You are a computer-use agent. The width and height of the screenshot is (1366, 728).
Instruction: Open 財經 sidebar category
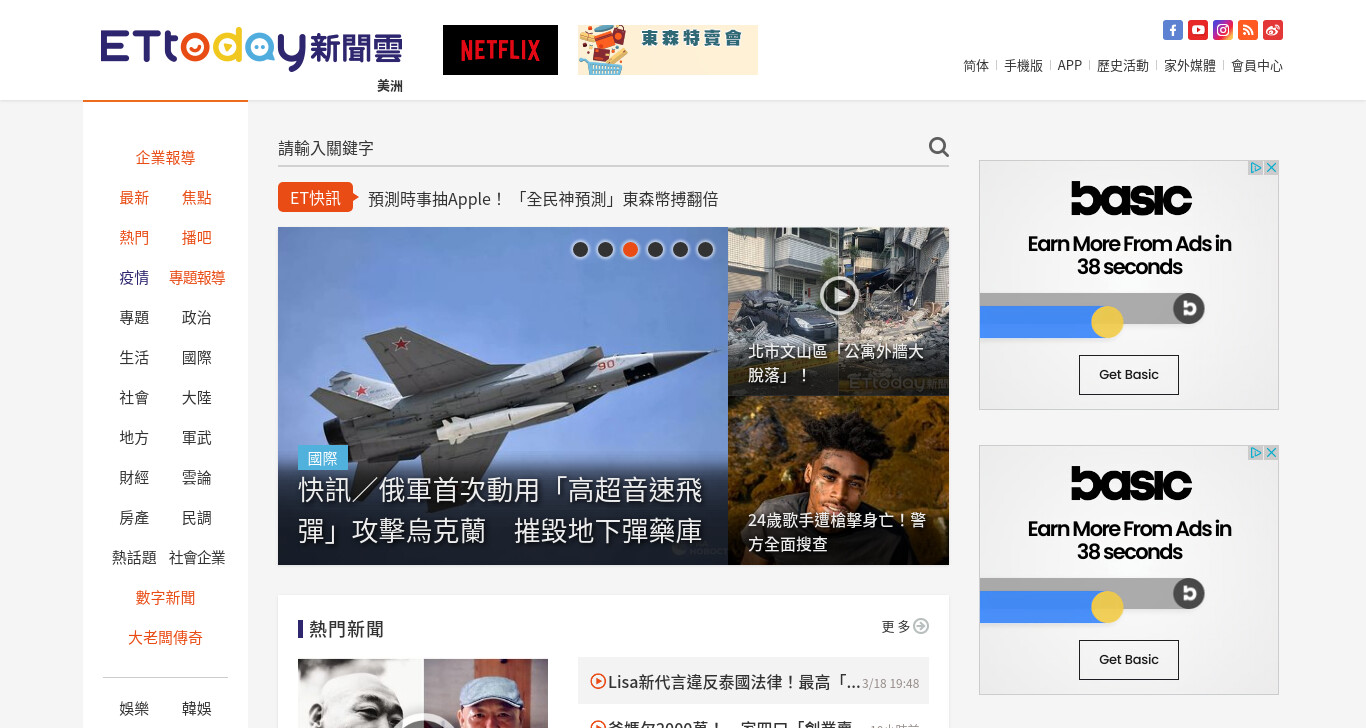pyautogui.click(x=134, y=477)
